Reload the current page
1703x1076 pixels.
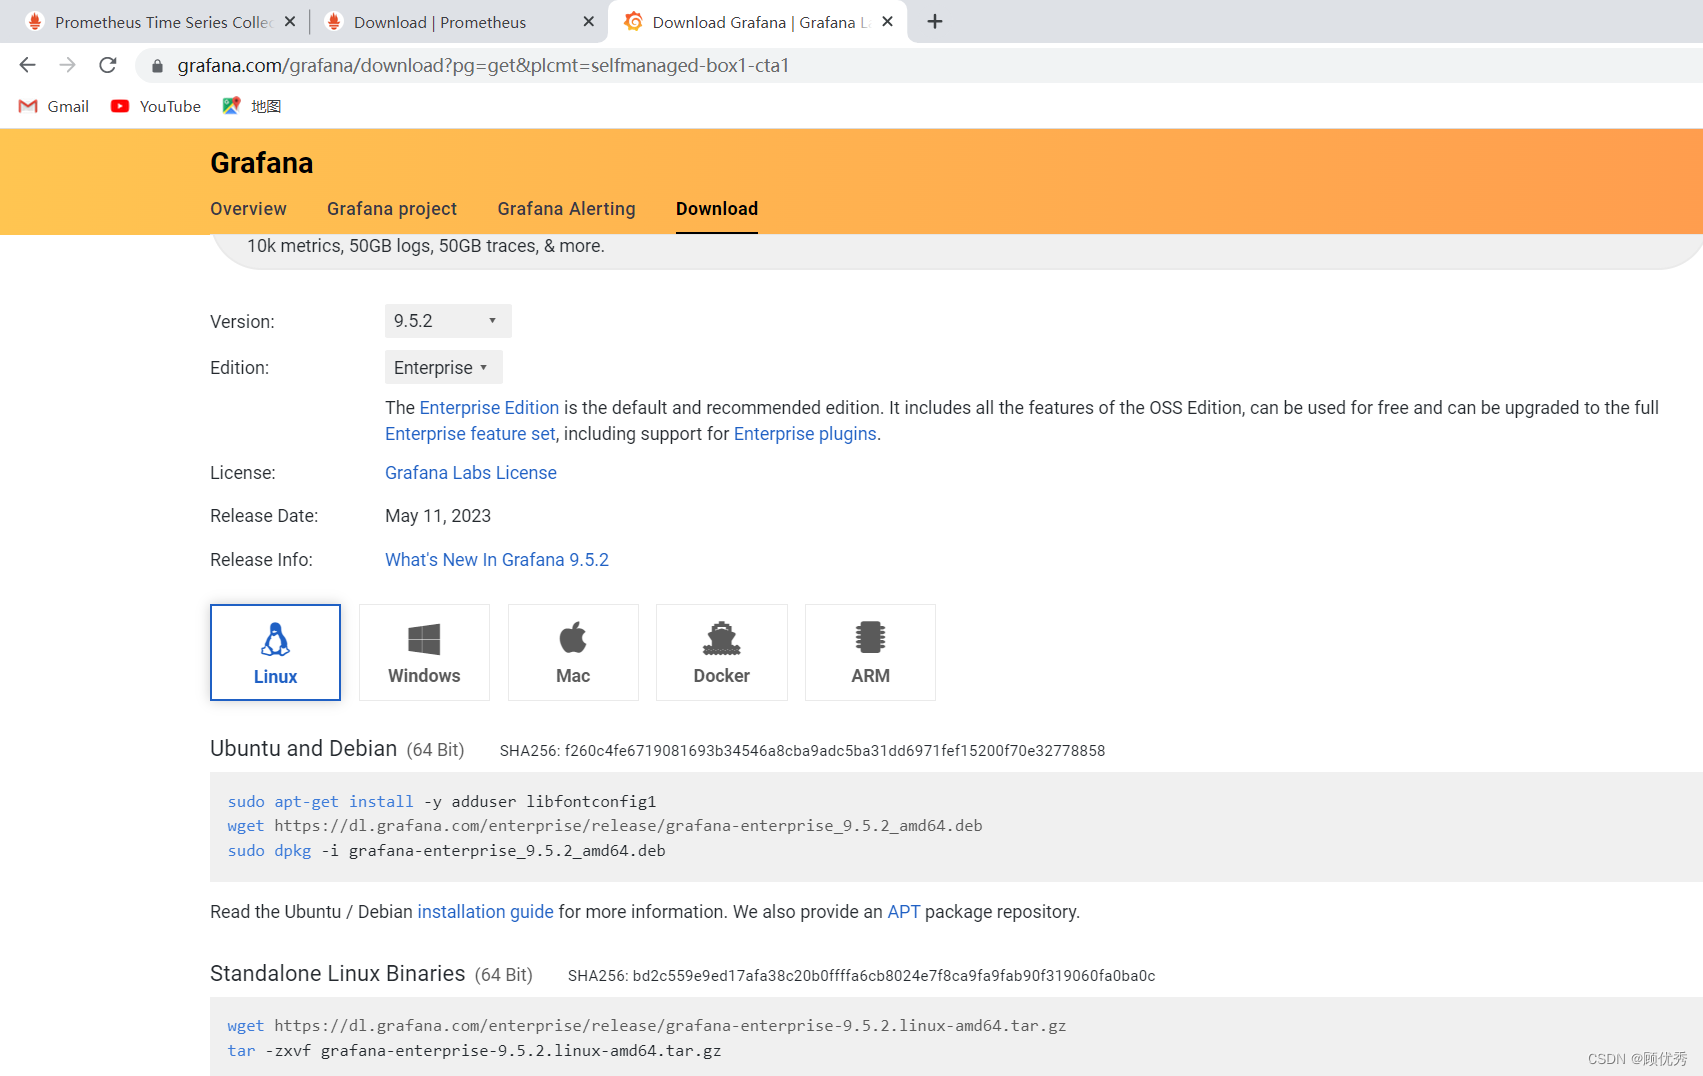click(x=108, y=65)
